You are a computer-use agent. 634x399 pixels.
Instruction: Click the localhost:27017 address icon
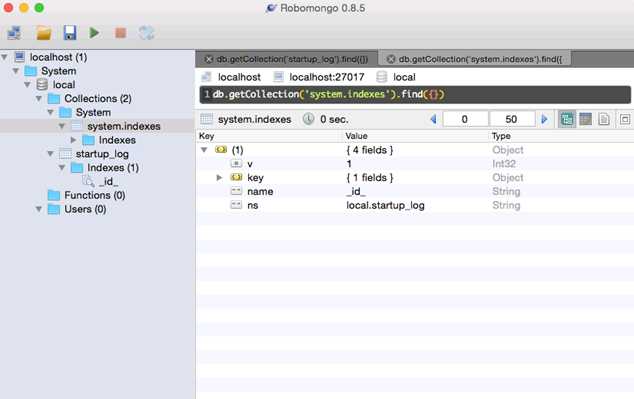coord(278,77)
